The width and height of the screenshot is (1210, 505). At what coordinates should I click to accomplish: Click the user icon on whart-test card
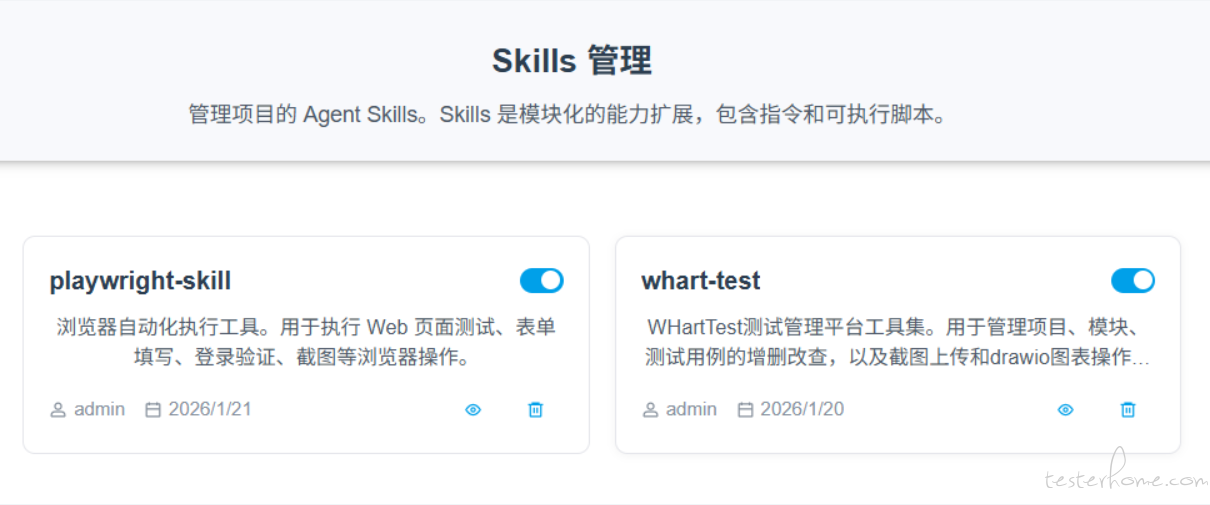point(650,410)
